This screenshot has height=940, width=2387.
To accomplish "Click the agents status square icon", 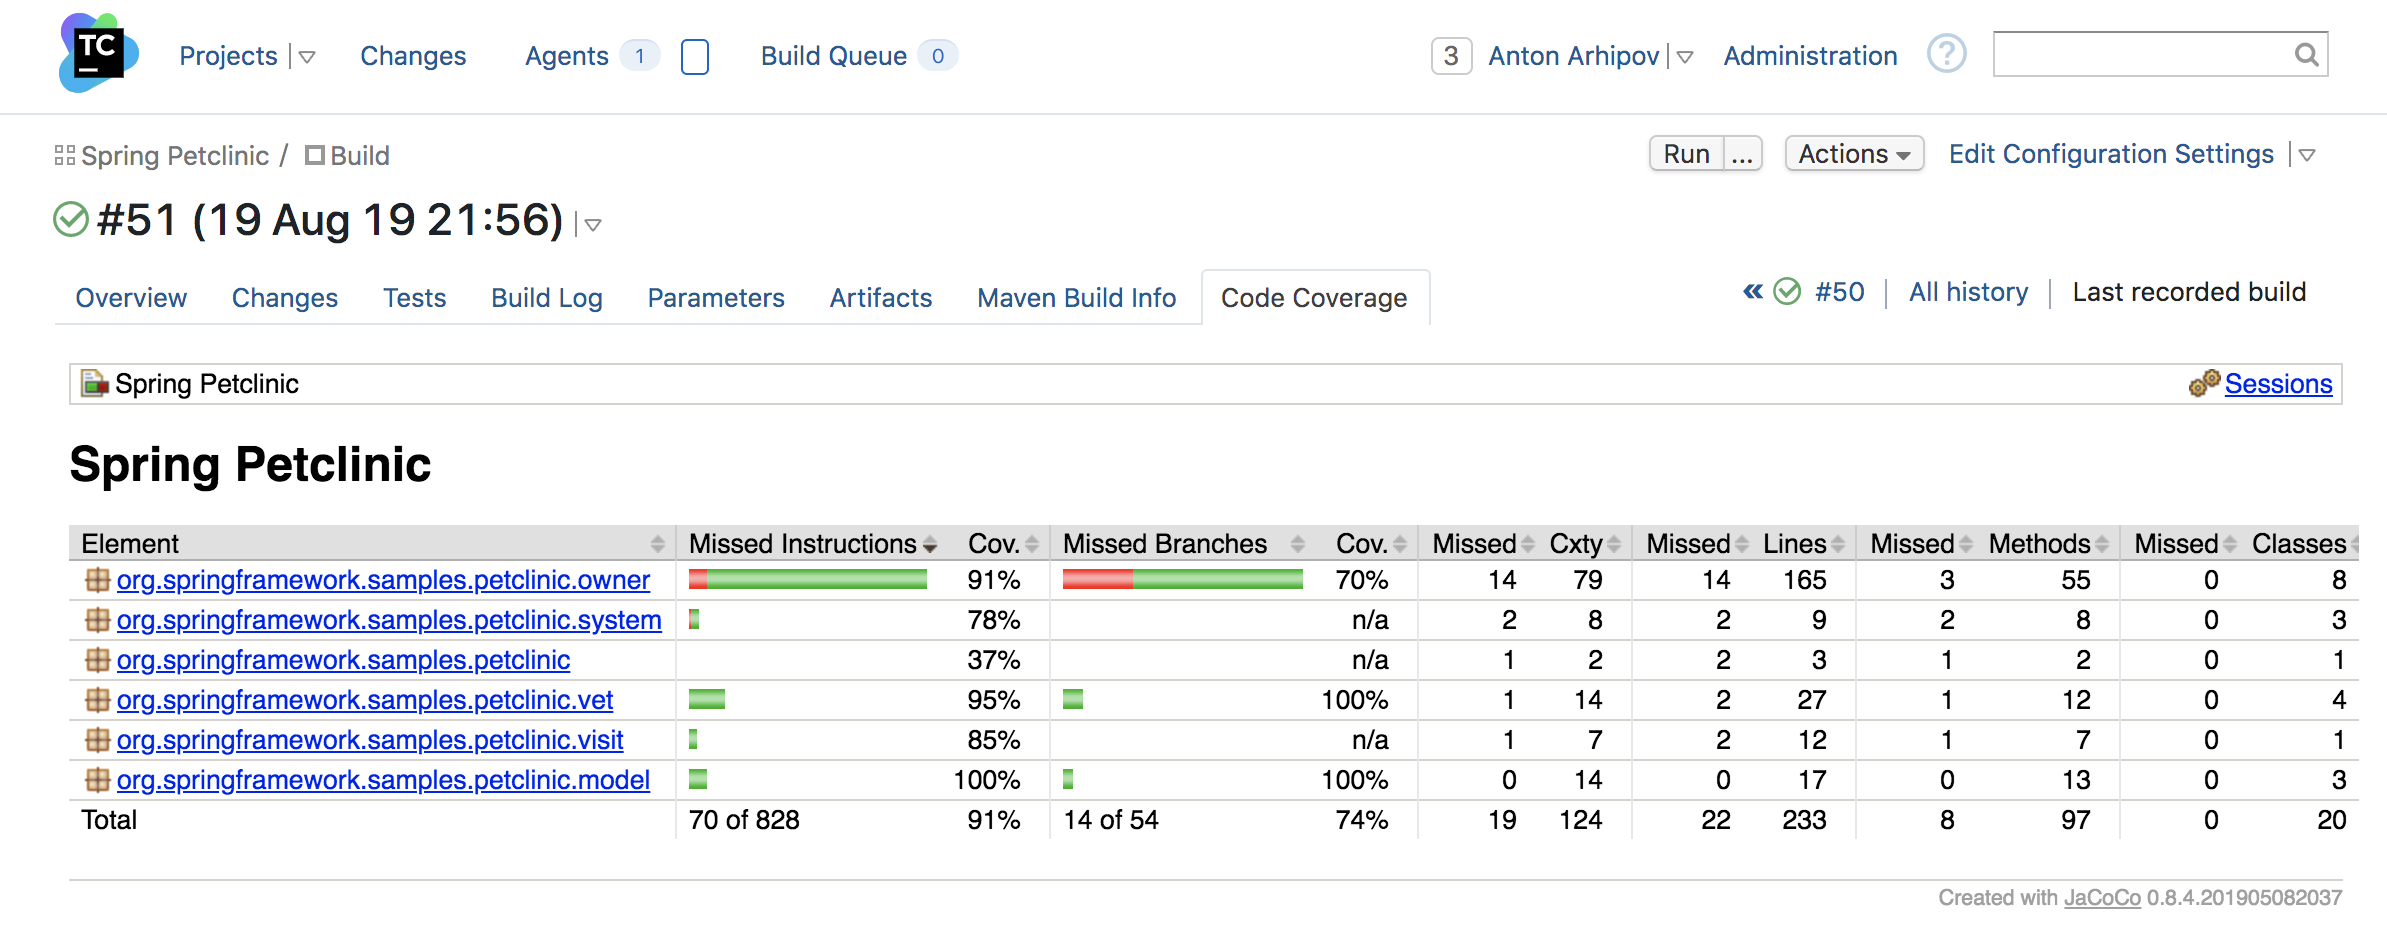I will pyautogui.click(x=695, y=56).
